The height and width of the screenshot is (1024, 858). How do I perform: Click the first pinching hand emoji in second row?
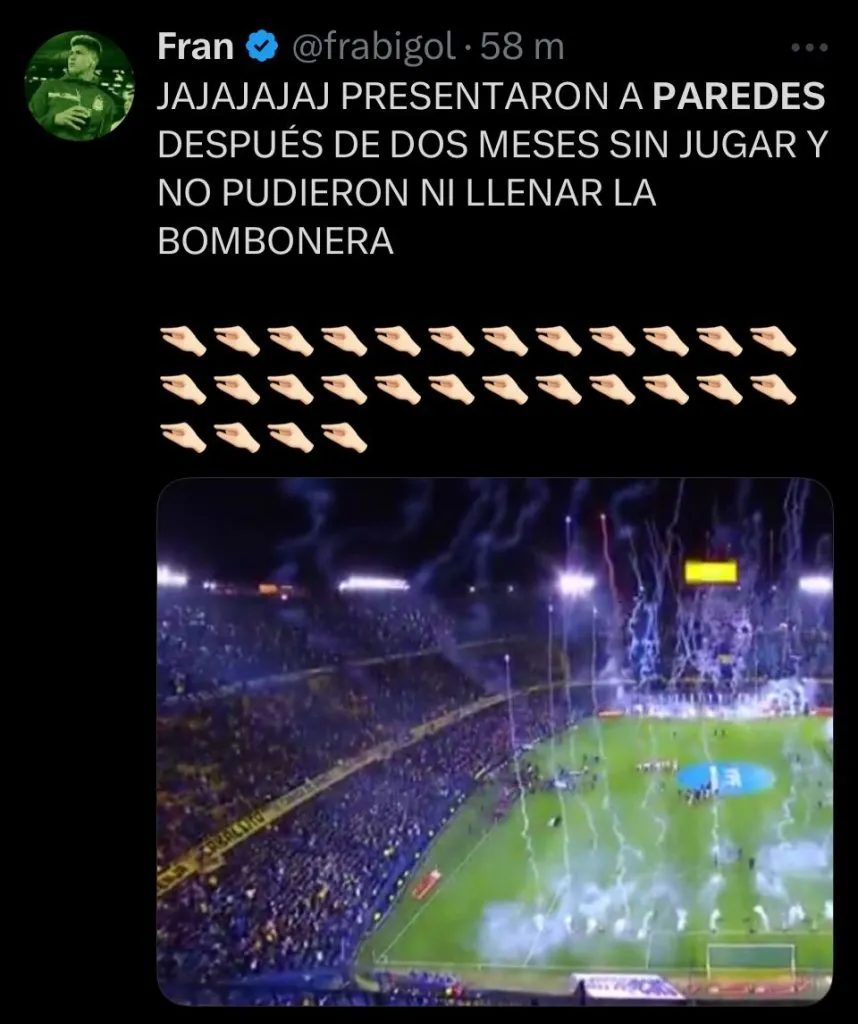(x=183, y=389)
